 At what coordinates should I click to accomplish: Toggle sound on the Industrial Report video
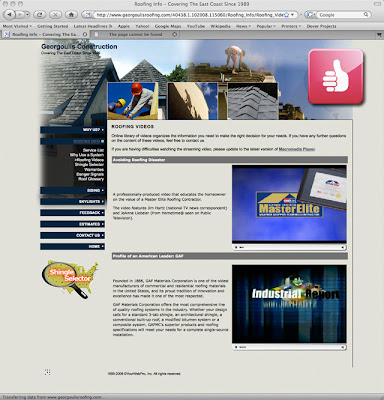click(x=342, y=347)
